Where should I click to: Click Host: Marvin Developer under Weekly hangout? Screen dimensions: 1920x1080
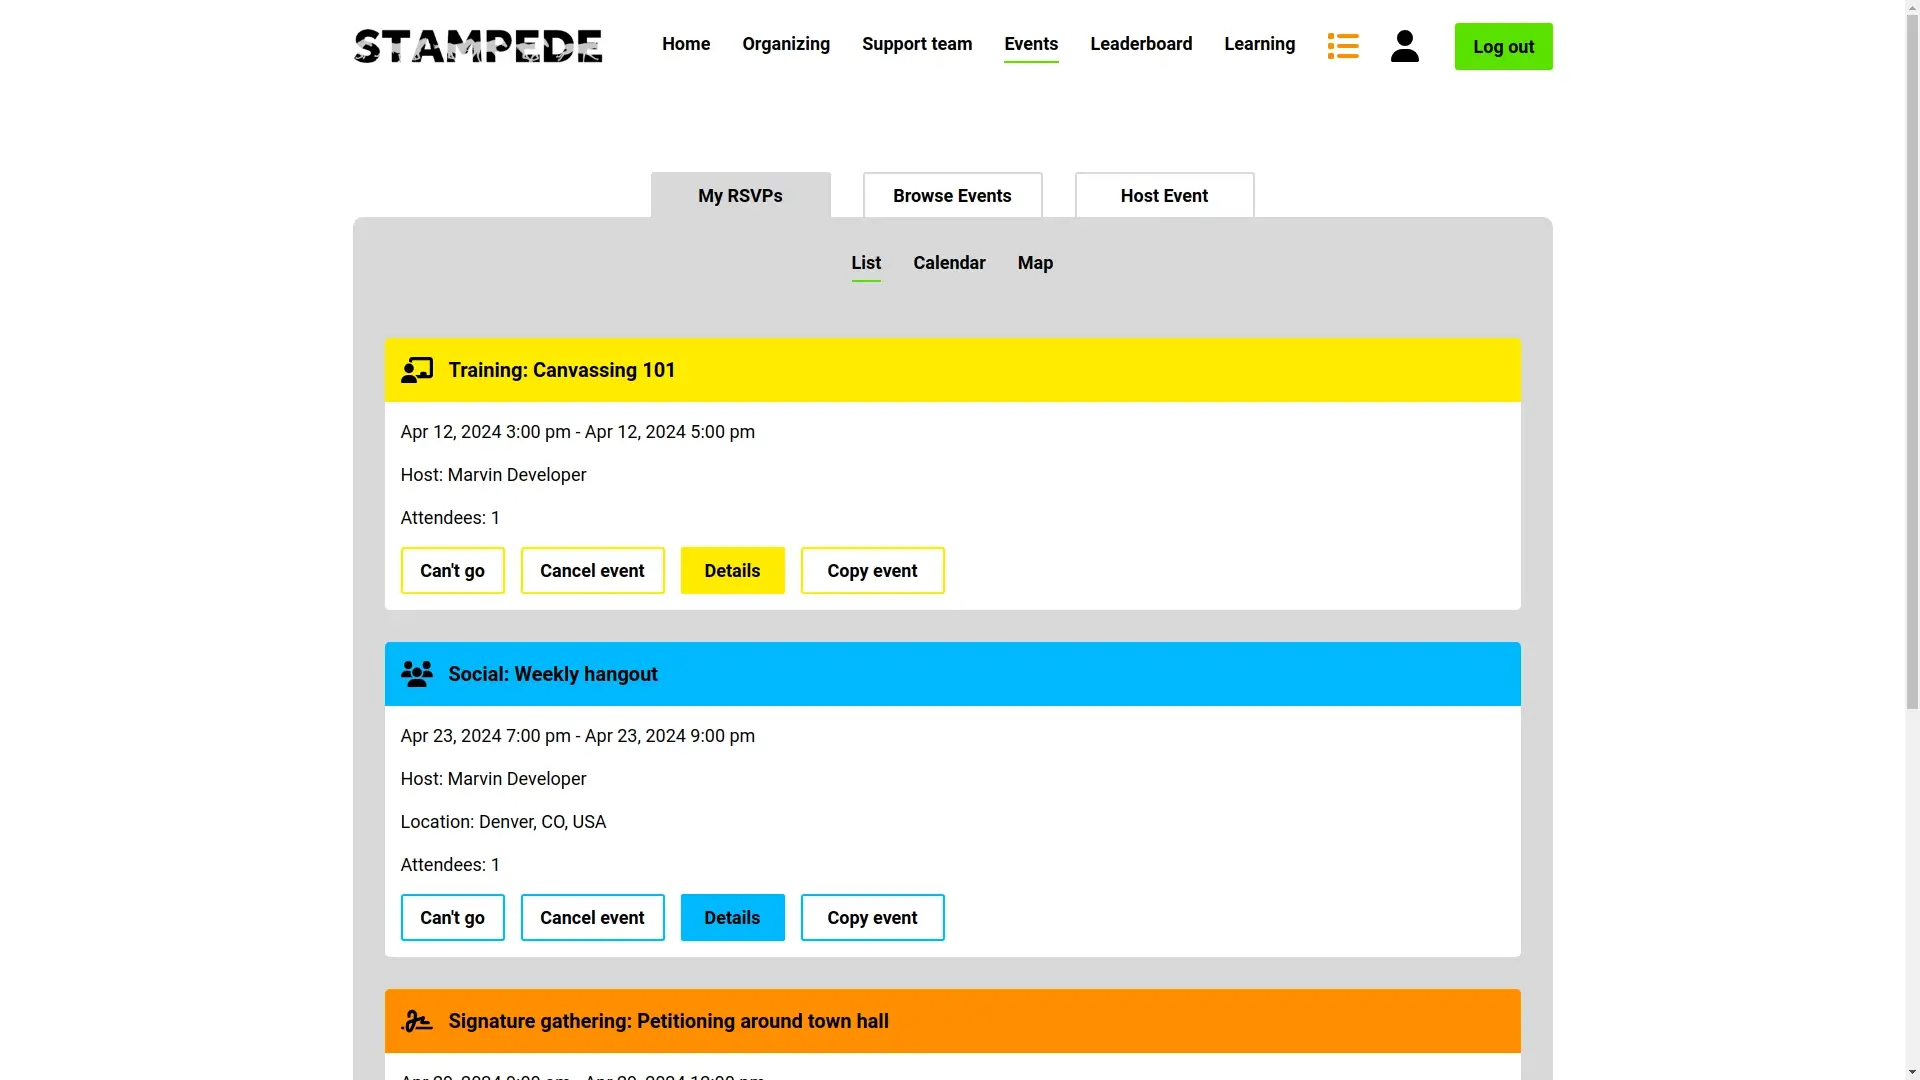pos(493,779)
